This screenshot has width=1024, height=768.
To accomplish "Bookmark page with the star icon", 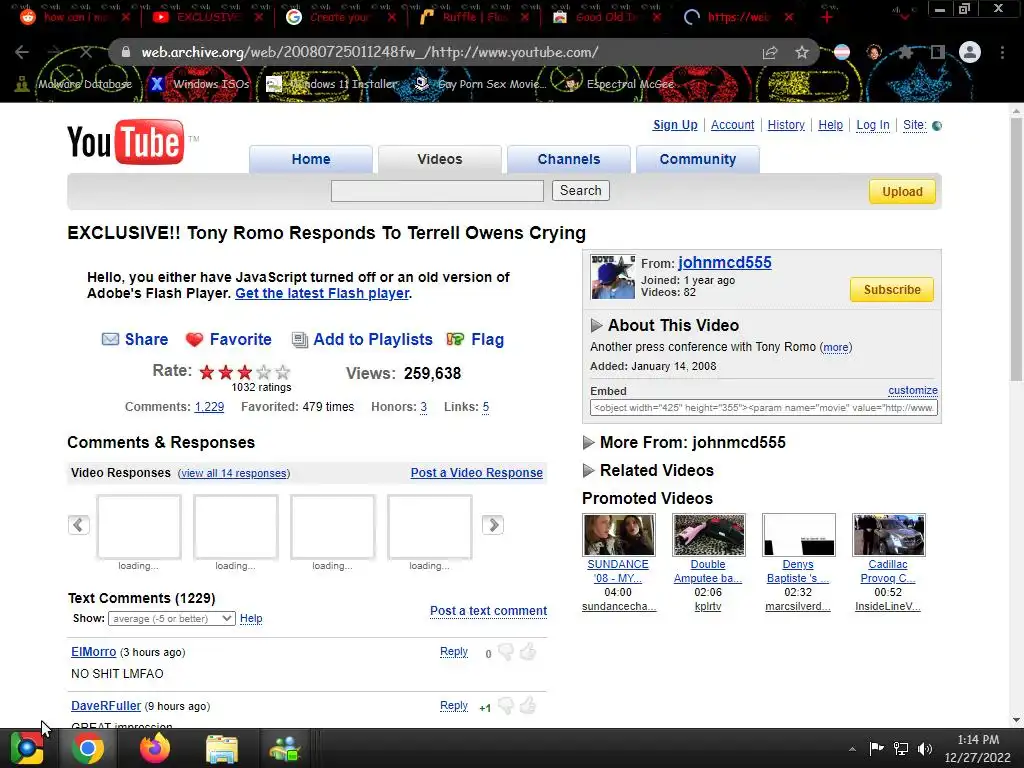I will tap(802, 52).
